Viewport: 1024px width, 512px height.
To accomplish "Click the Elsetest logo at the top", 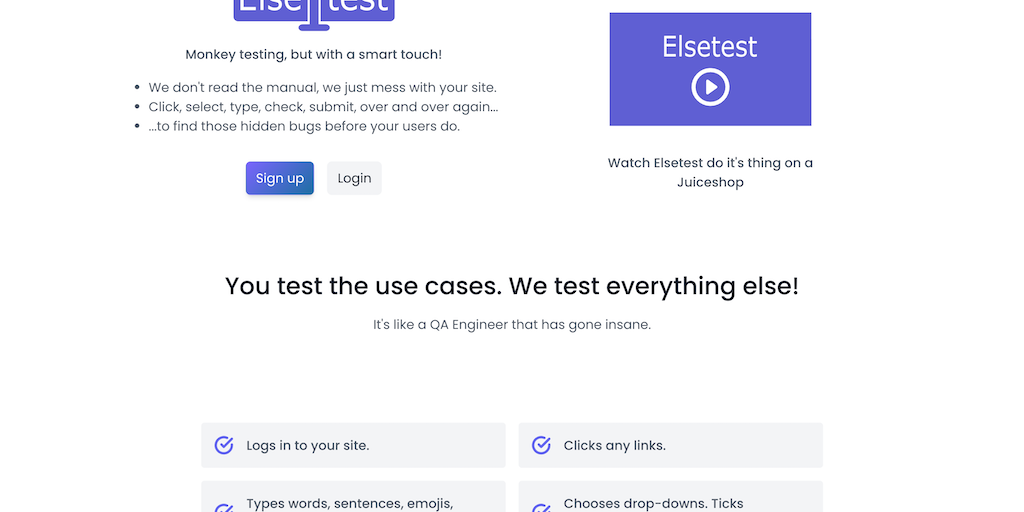I will (314, 10).
